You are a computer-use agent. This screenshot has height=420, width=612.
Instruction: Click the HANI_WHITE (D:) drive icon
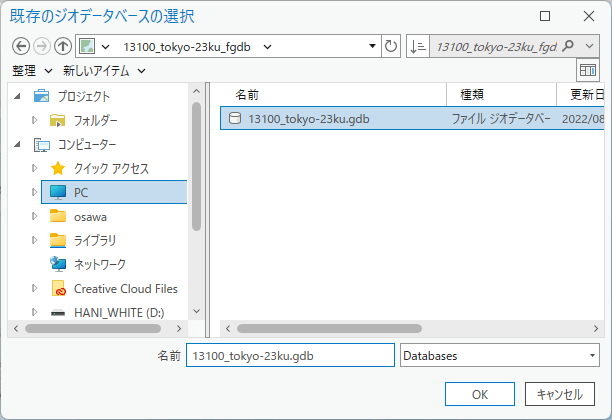(58, 313)
